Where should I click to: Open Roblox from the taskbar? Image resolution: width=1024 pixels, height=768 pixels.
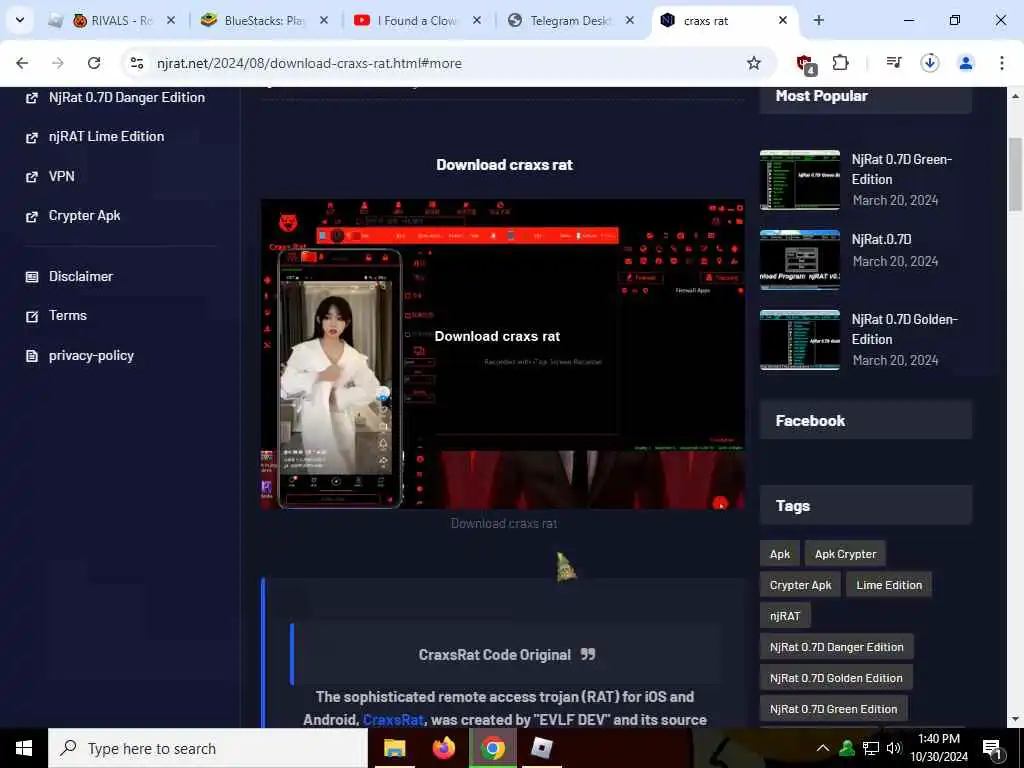click(541, 748)
